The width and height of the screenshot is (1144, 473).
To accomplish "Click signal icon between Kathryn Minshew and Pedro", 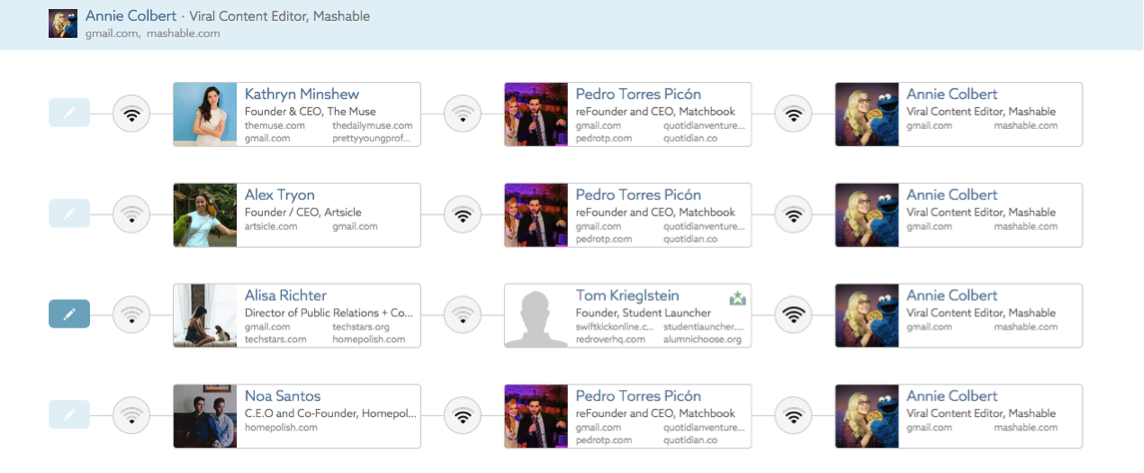I will (x=462, y=114).
